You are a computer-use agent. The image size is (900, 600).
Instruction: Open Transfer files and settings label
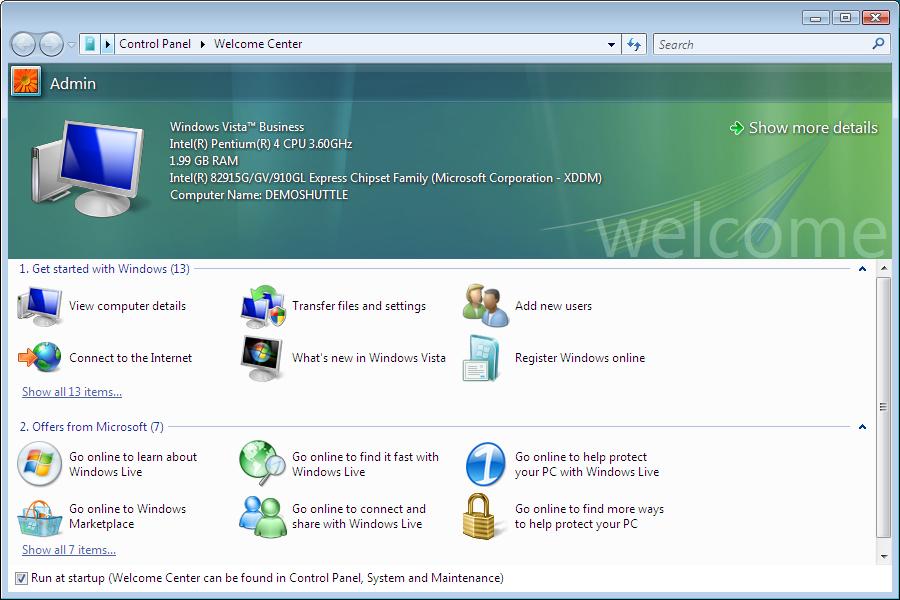coord(359,306)
